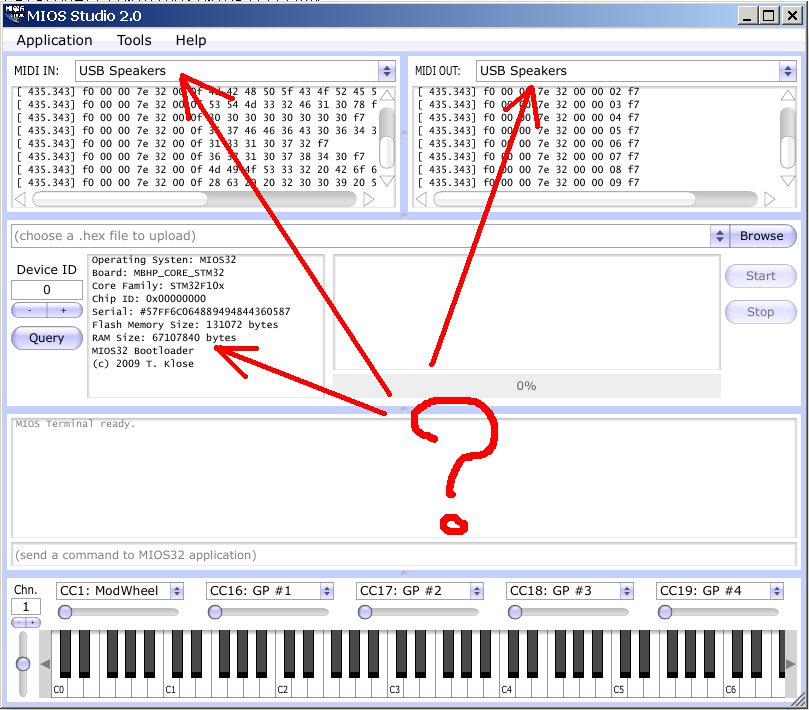Click the 'Board: MBHP_CORE_STM32' text line
This screenshot has height=710, width=809.
pyautogui.click(x=158, y=272)
